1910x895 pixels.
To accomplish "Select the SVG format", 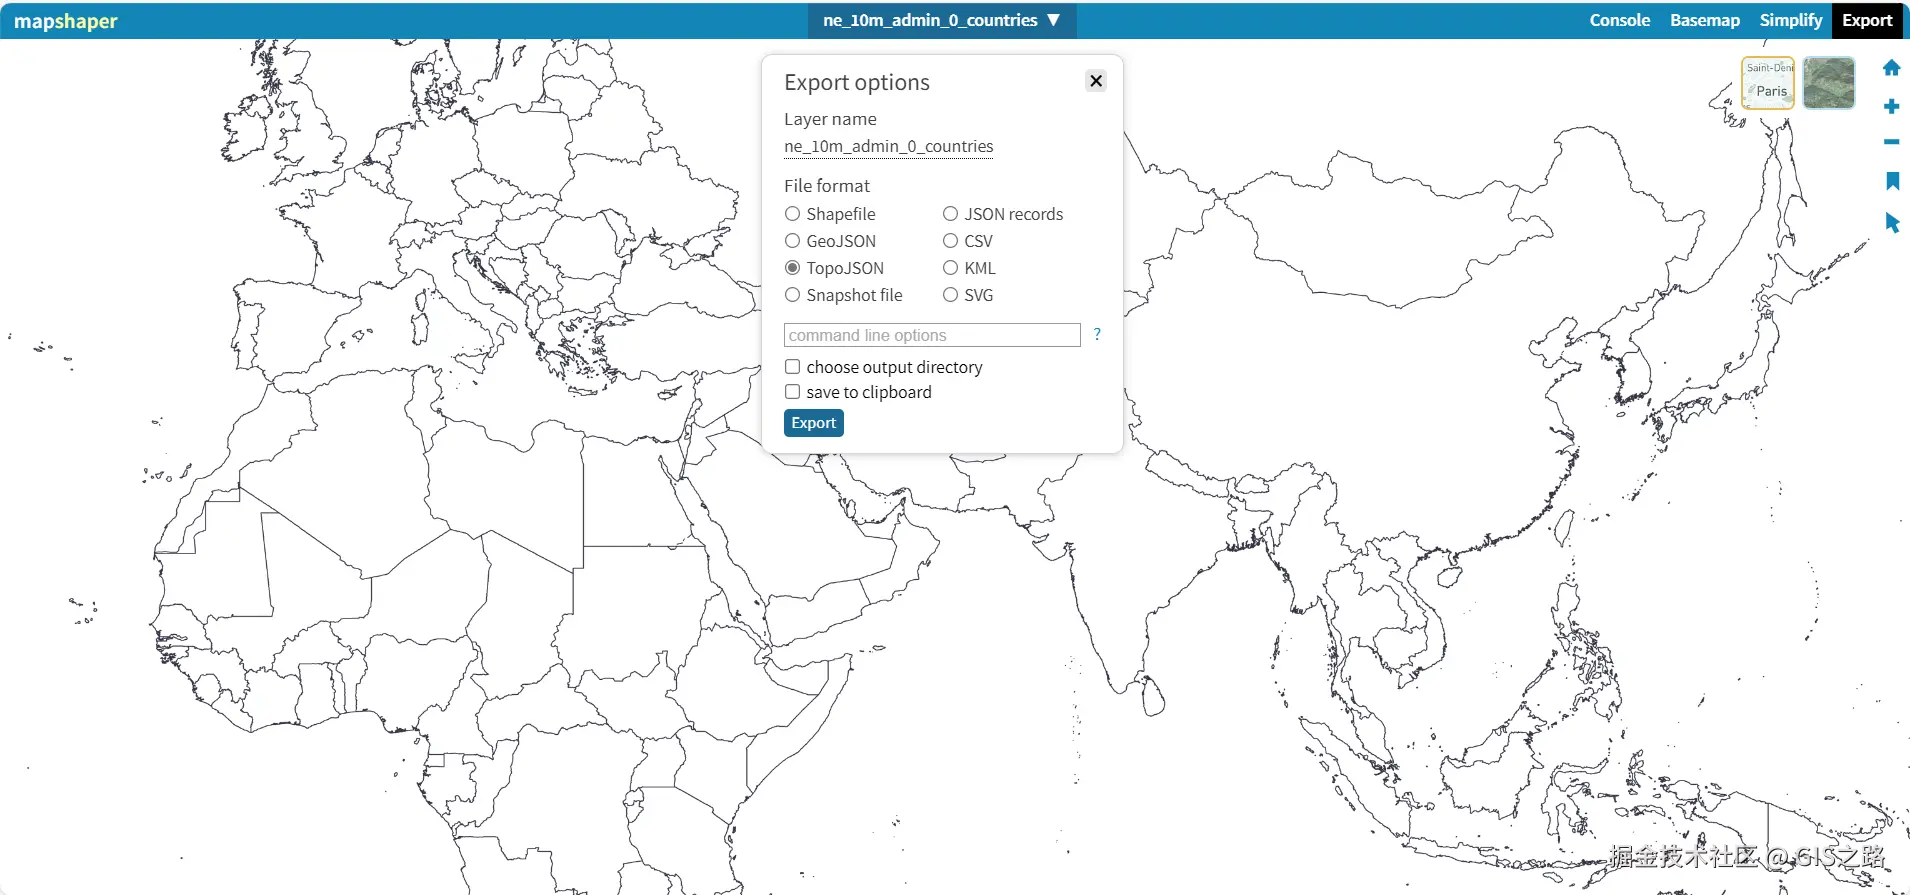I will pos(950,295).
